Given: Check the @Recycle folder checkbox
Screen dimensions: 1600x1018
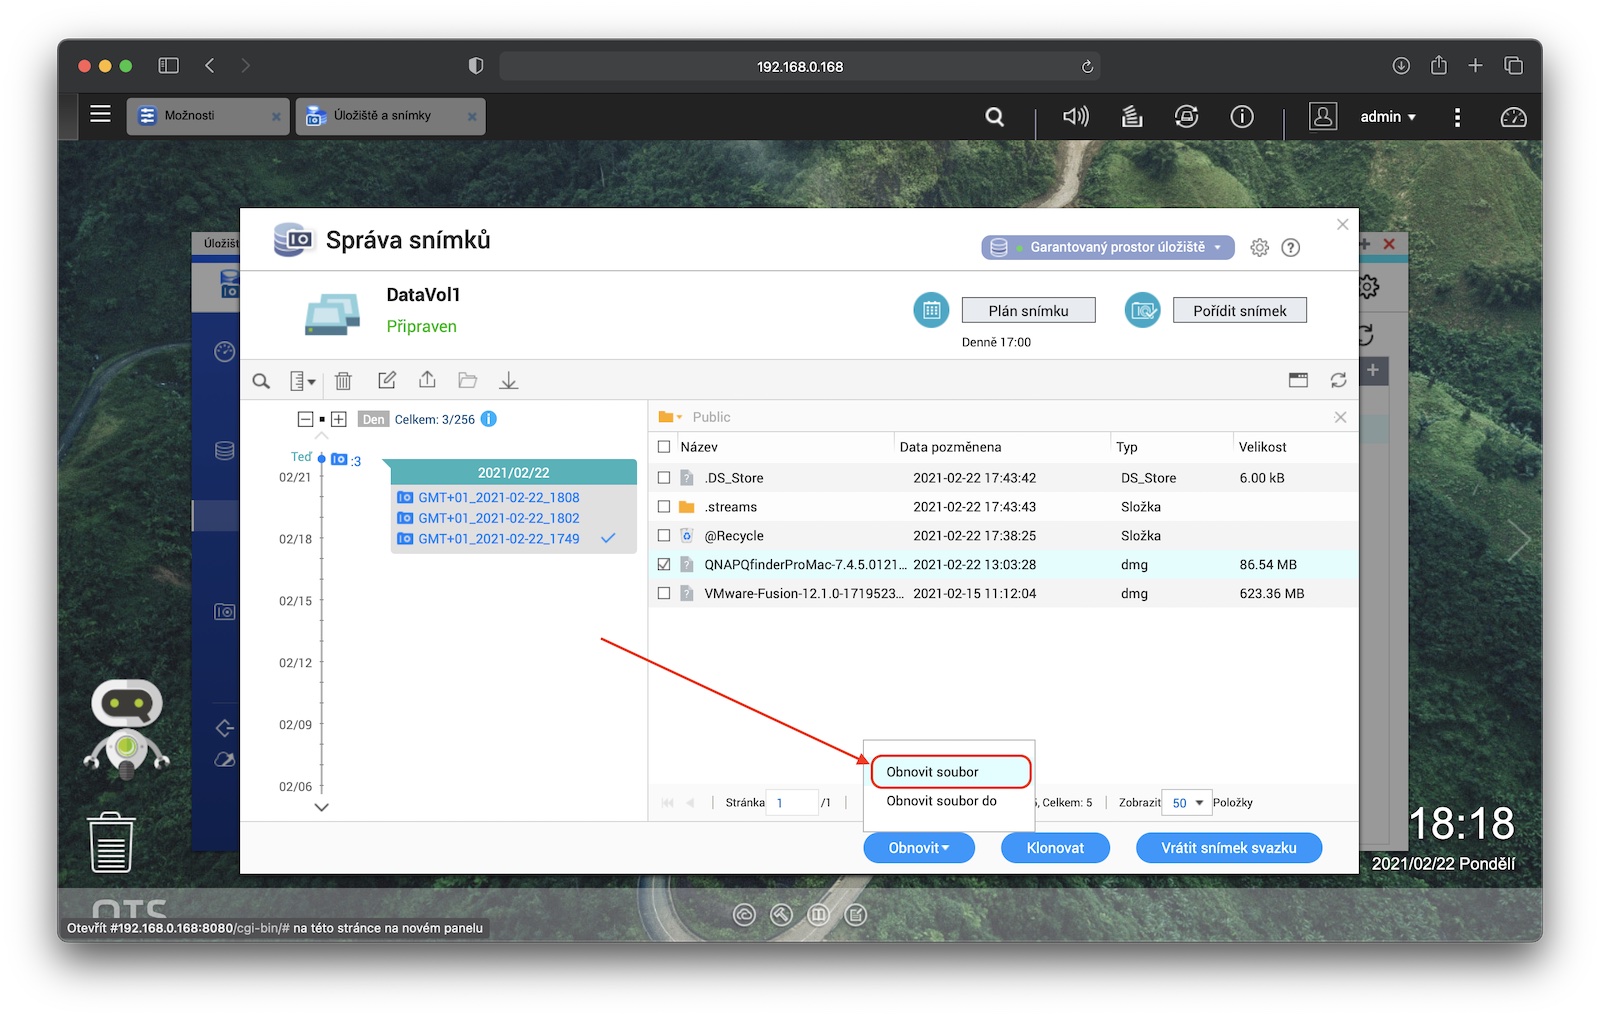Looking at the screenshot, I should pyautogui.click(x=664, y=536).
